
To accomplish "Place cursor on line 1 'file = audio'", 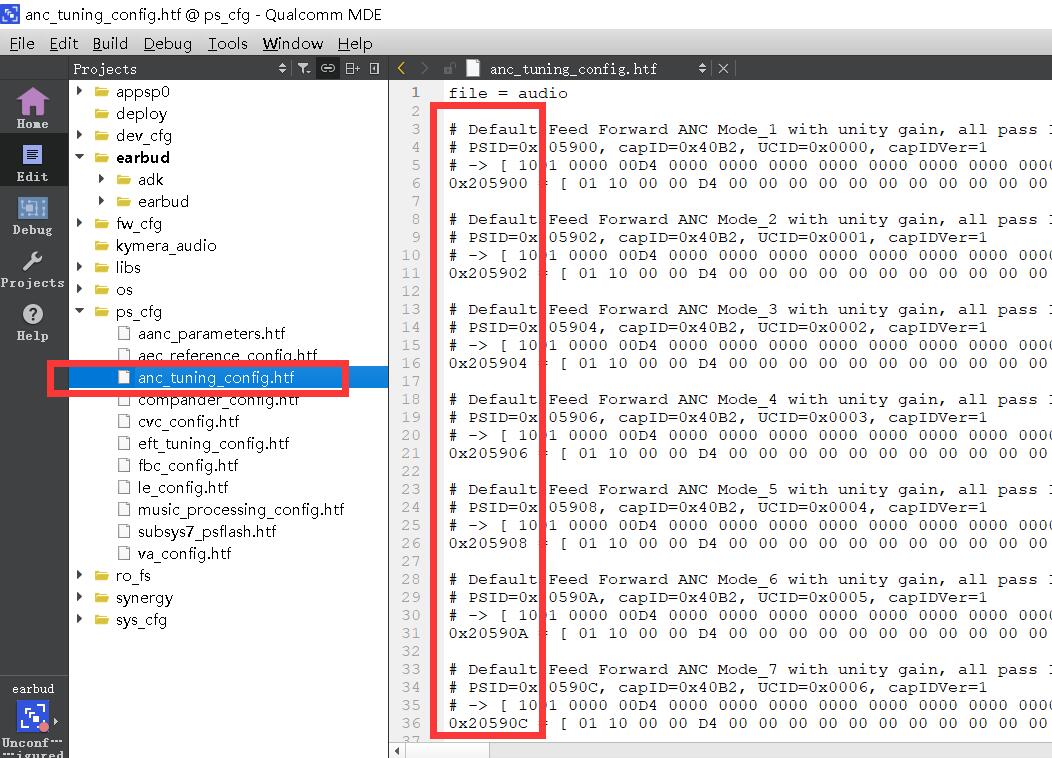I will (508, 93).
